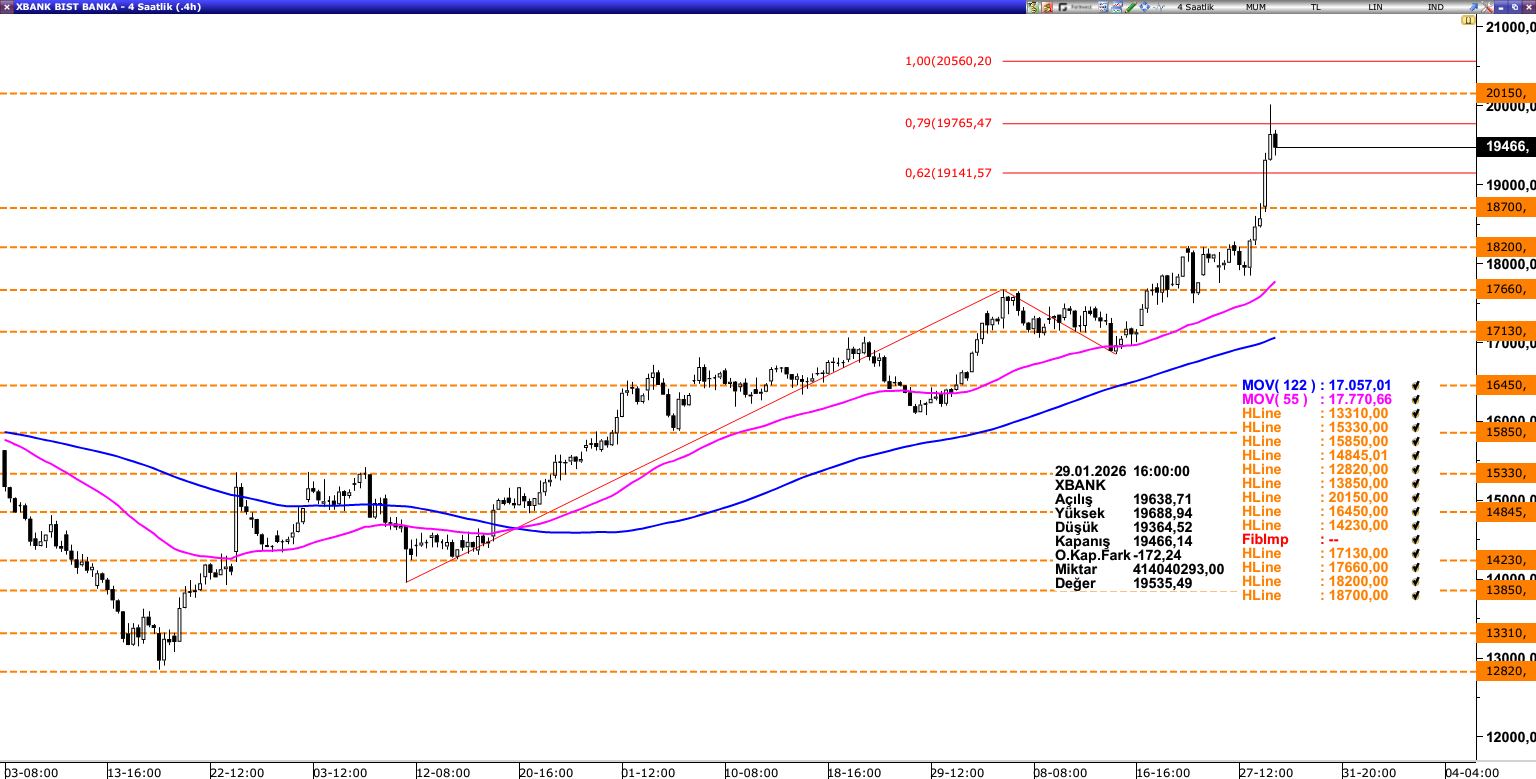1536x779 pixels.
Task: Open the MUM chart type selector
Action: pyautogui.click(x=1256, y=7)
